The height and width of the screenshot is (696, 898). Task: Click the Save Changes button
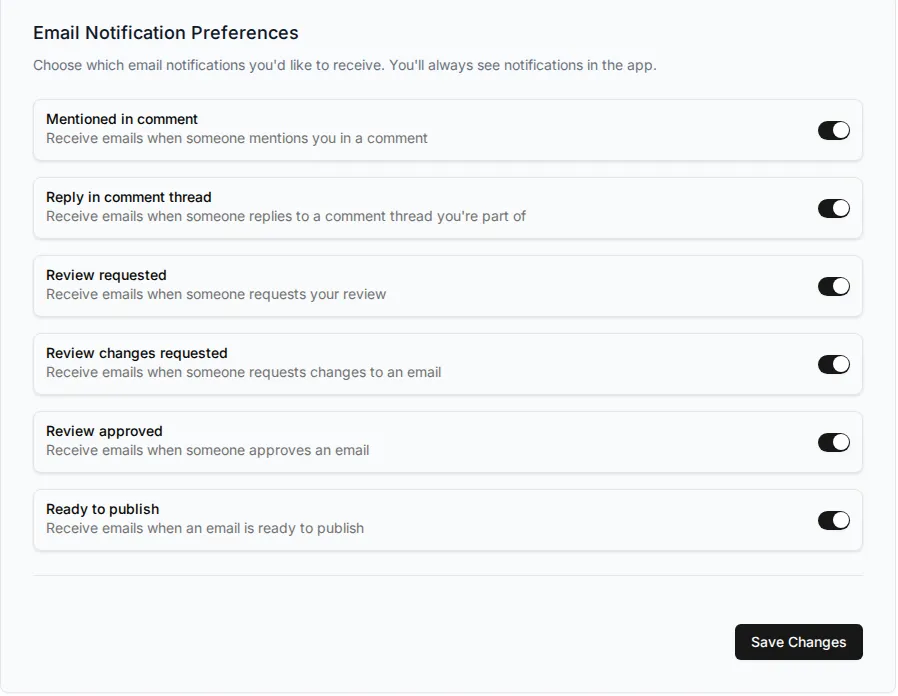tap(799, 643)
